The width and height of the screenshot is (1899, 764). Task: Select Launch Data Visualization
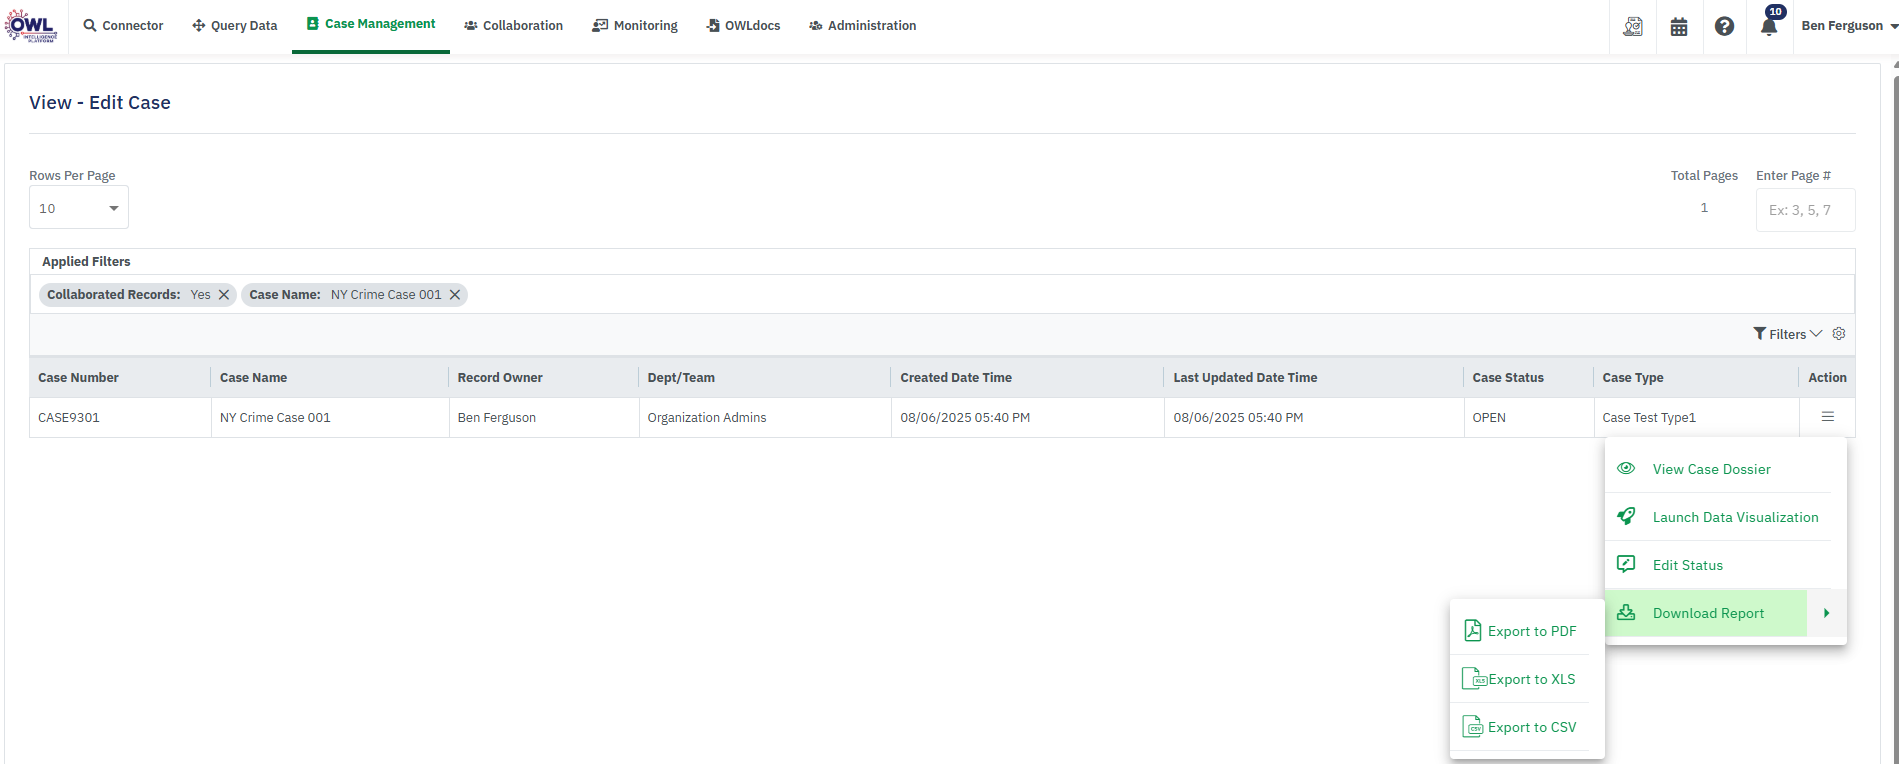click(1735, 517)
